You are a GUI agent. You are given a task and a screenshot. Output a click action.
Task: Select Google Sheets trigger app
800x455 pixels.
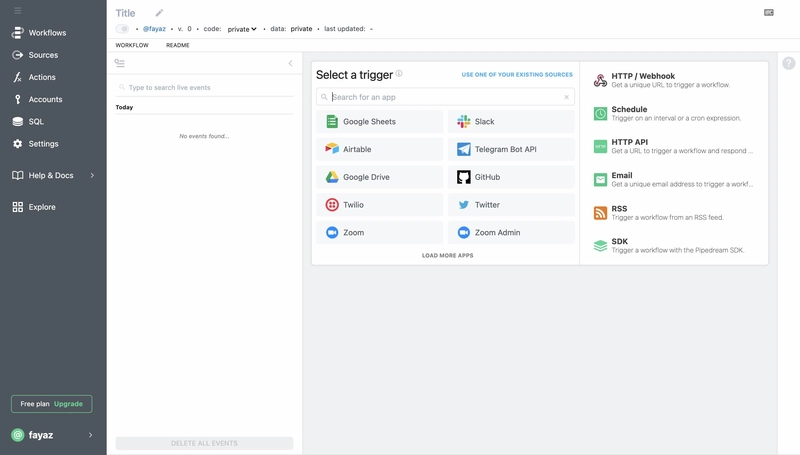pyautogui.click(x=380, y=121)
